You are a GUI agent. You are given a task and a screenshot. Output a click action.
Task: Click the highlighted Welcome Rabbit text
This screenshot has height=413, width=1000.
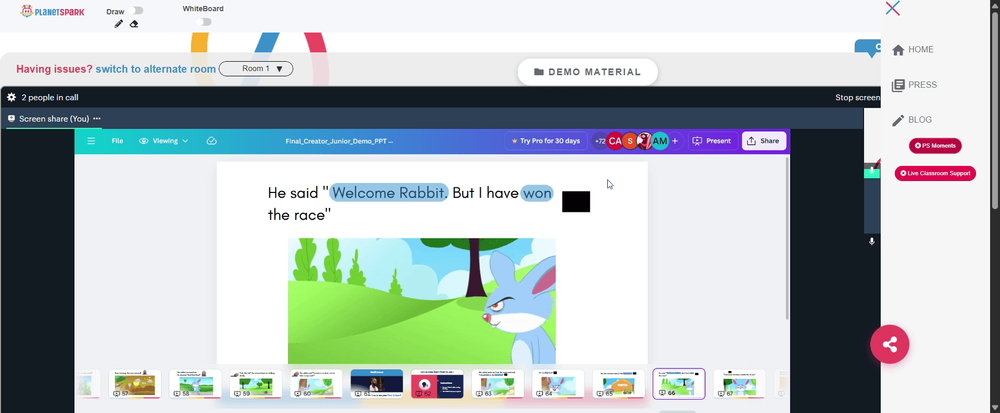[x=389, y=192]
